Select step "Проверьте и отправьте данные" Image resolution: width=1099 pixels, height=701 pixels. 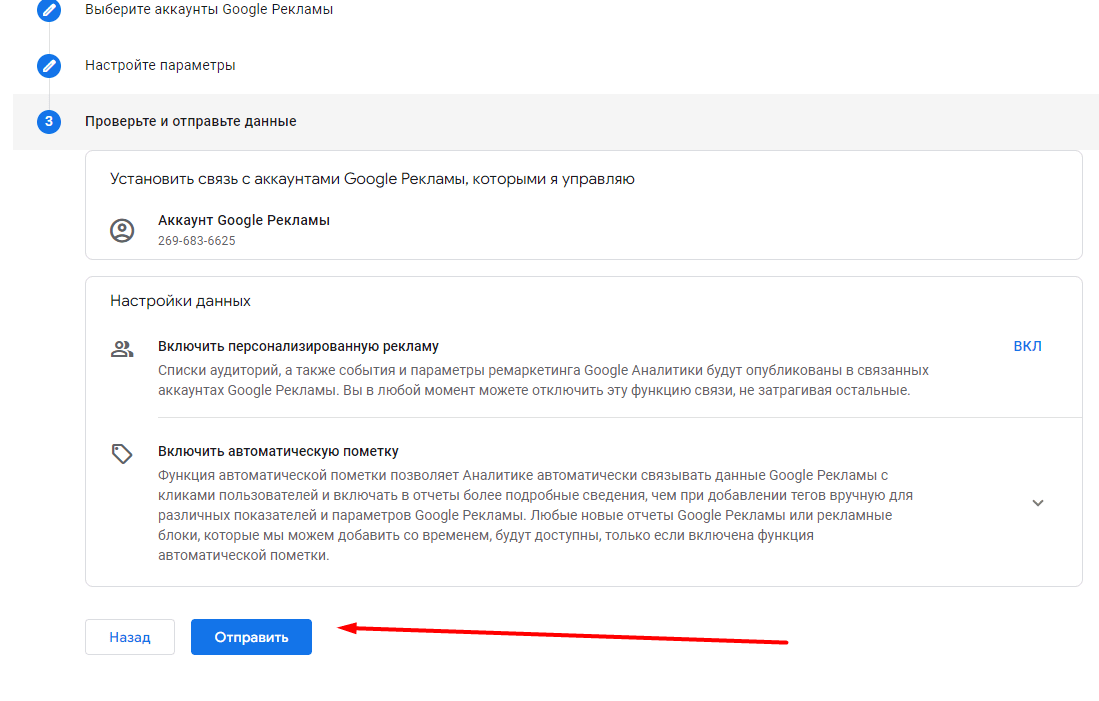click(191, 121)
